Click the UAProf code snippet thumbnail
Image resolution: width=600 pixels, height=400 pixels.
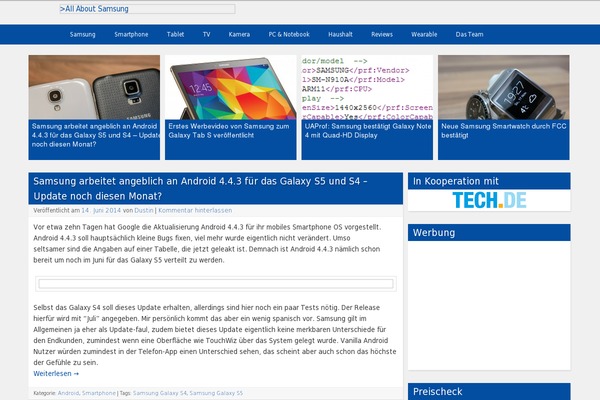(367, 87)
